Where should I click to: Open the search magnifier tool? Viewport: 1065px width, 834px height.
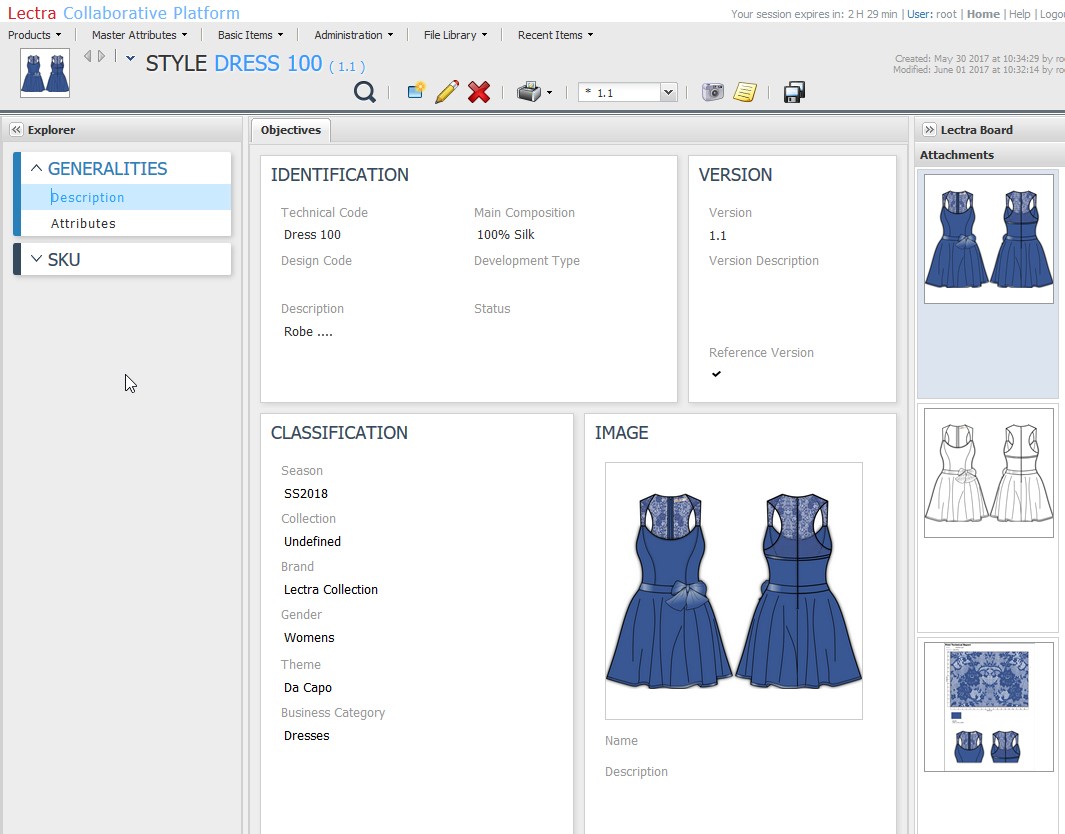(364, 91)
